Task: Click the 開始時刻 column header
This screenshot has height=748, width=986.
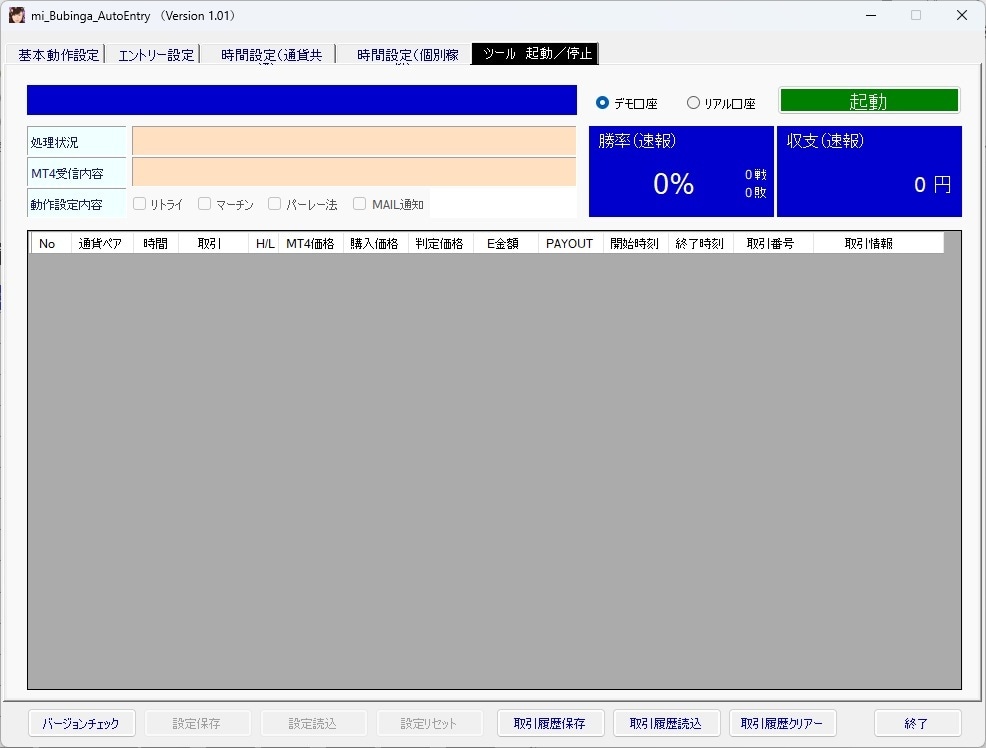Action: [x=634, y=243]
